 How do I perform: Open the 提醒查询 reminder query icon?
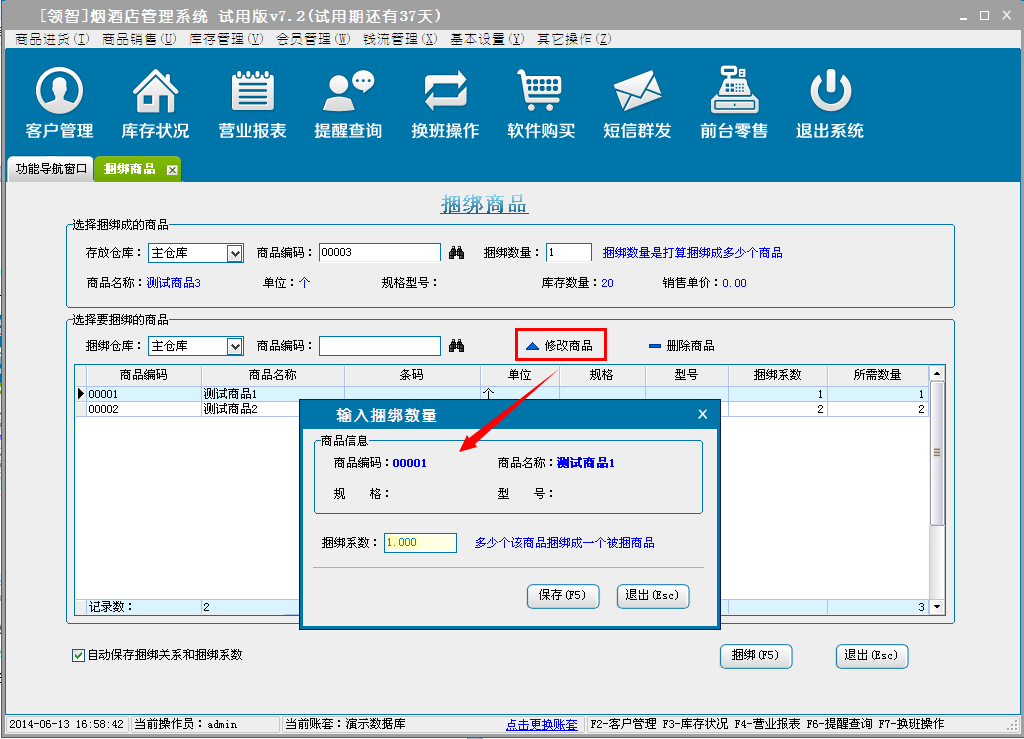pyautogui.click(x=348, y=103)
